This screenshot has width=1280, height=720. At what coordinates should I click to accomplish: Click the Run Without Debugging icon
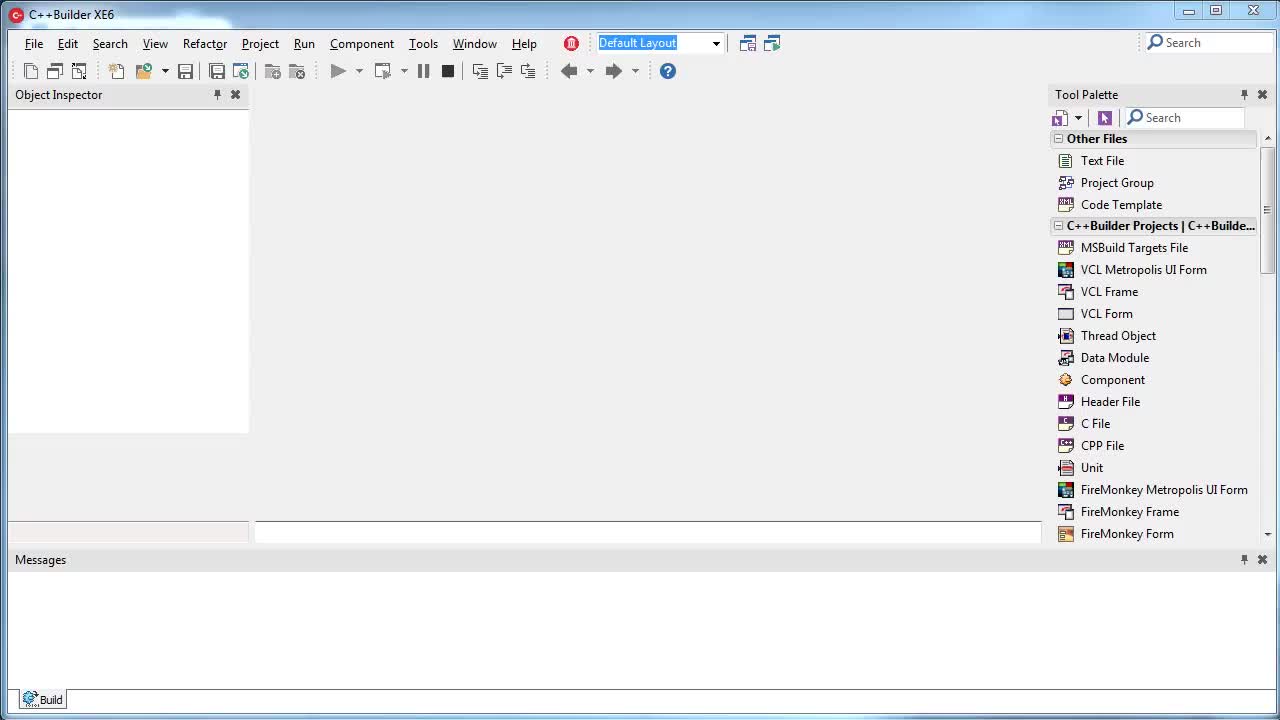pos(383,71)
